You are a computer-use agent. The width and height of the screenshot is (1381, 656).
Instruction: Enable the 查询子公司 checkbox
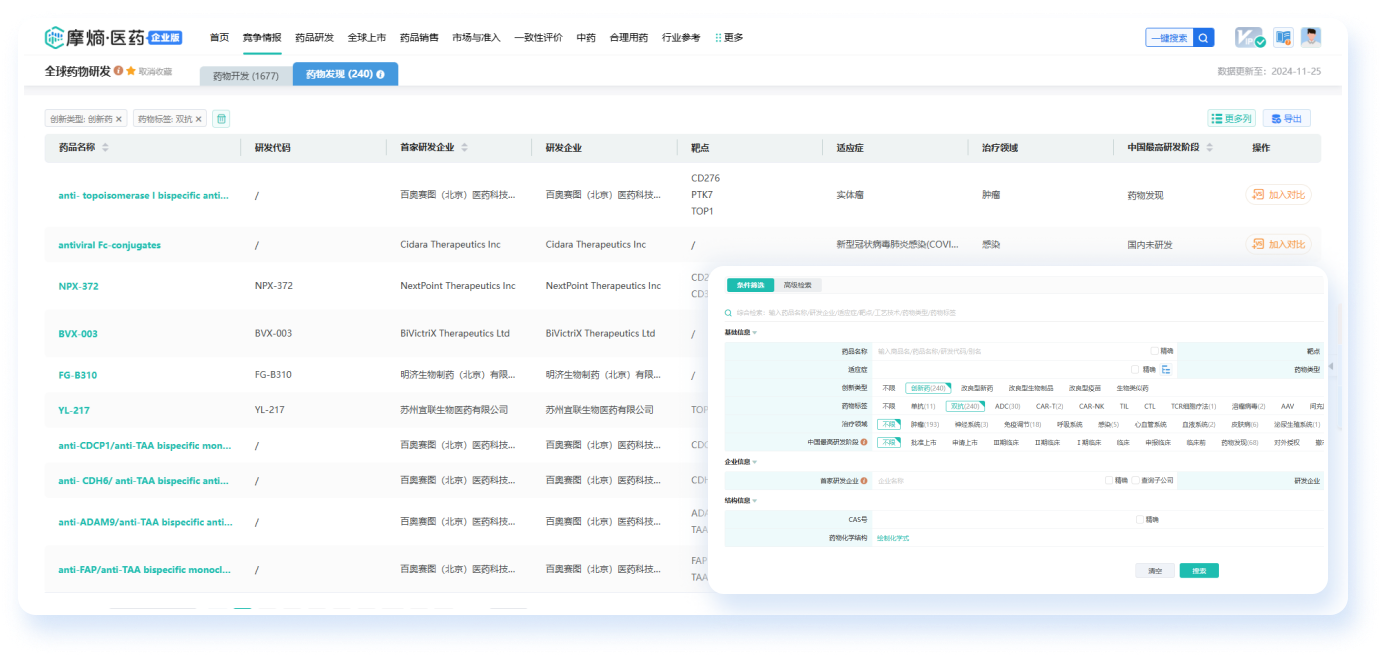(1135, 481)
